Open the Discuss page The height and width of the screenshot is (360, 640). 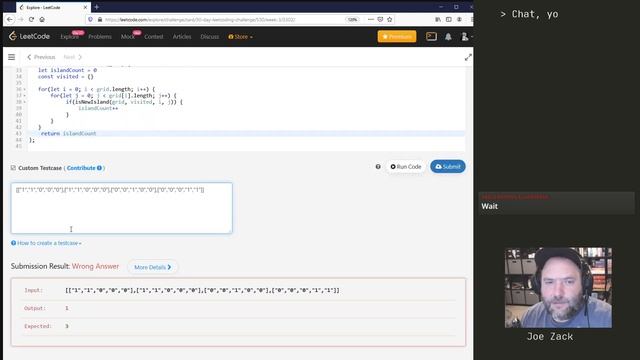[x=209, y=37]
